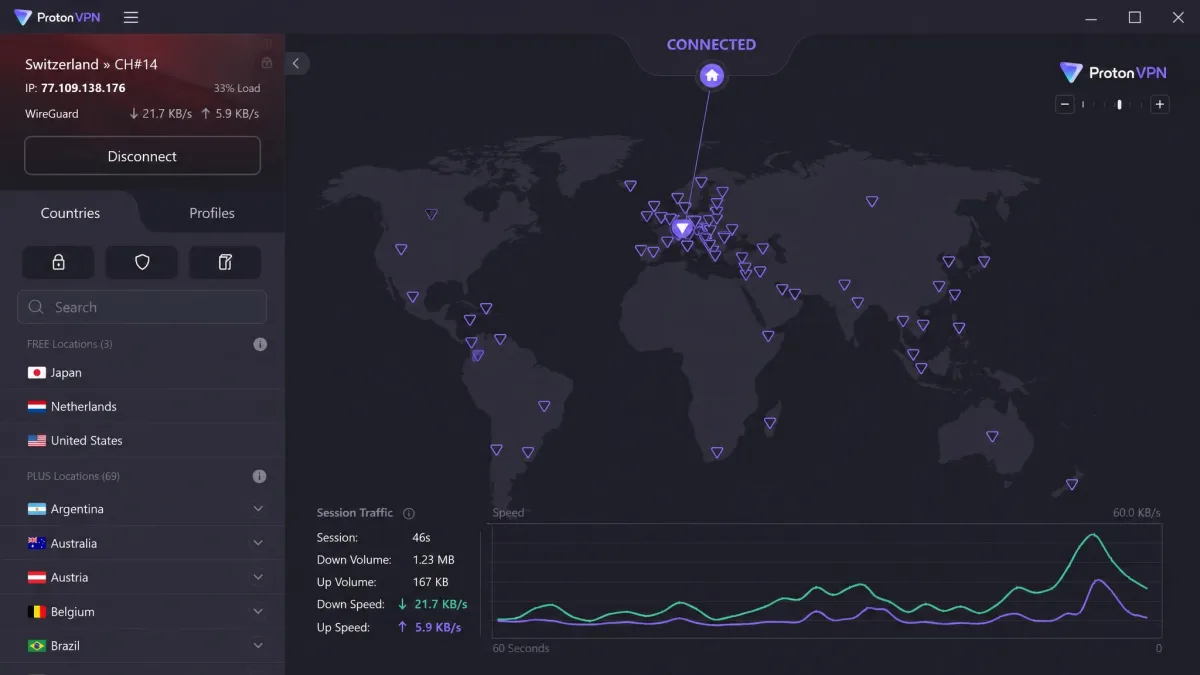Select the Canada server marker on map
This screenshot has width=1200, height=675.
point(431,214)
